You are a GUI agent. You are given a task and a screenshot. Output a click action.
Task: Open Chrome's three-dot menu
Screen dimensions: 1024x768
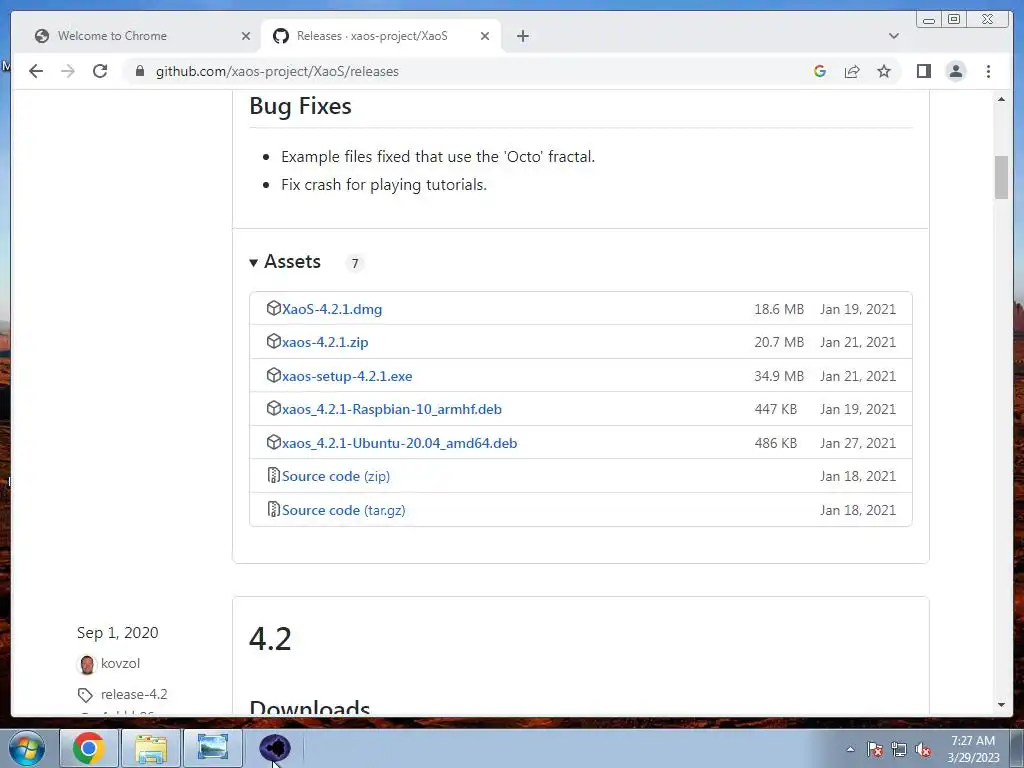pyautogui.click(x=988, y=71)
